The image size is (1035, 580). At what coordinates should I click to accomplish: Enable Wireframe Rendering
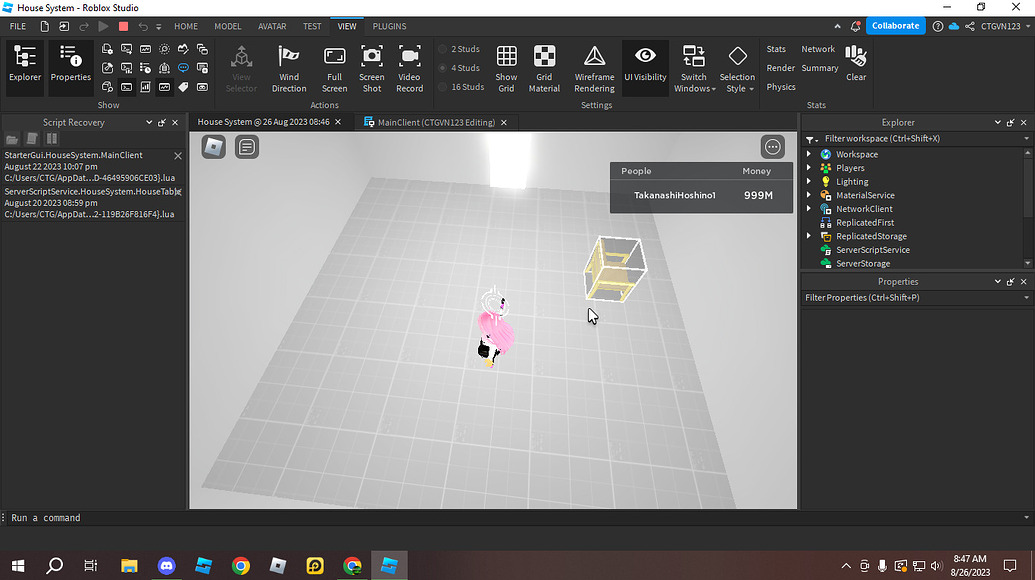[593, 67]
